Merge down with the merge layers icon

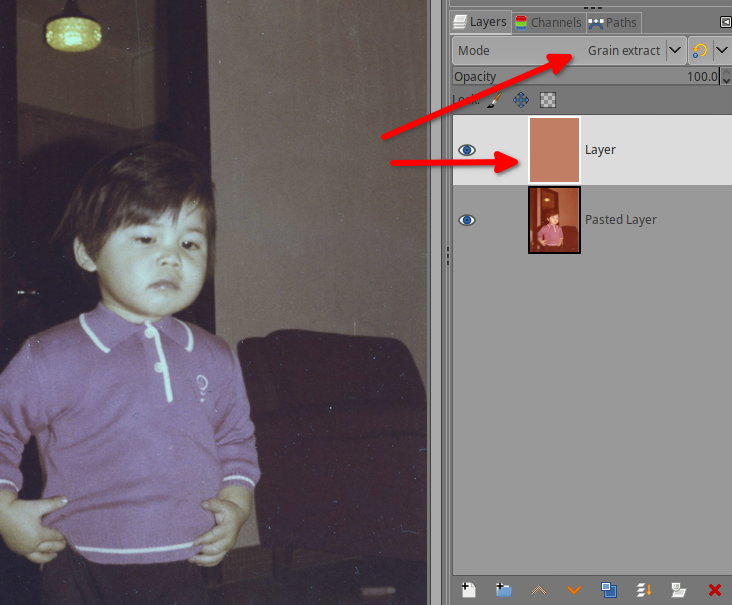(x=644, y=590)
